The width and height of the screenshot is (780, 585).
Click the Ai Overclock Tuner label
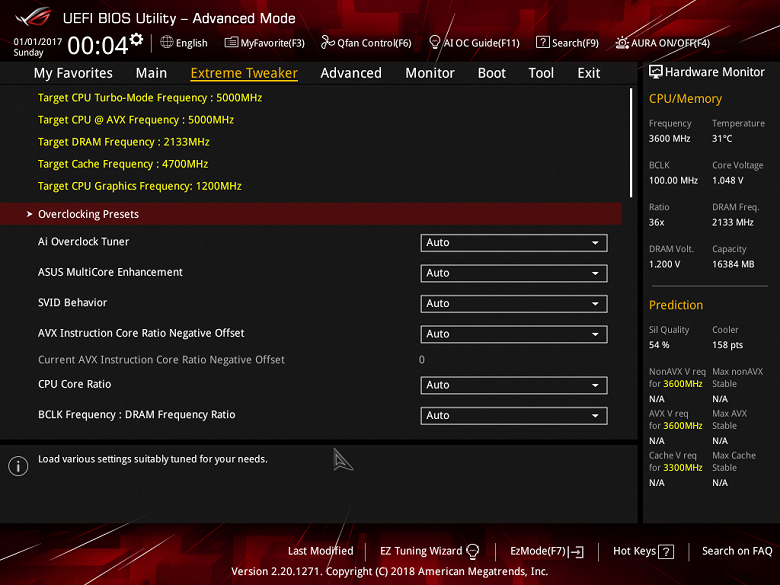83,242
